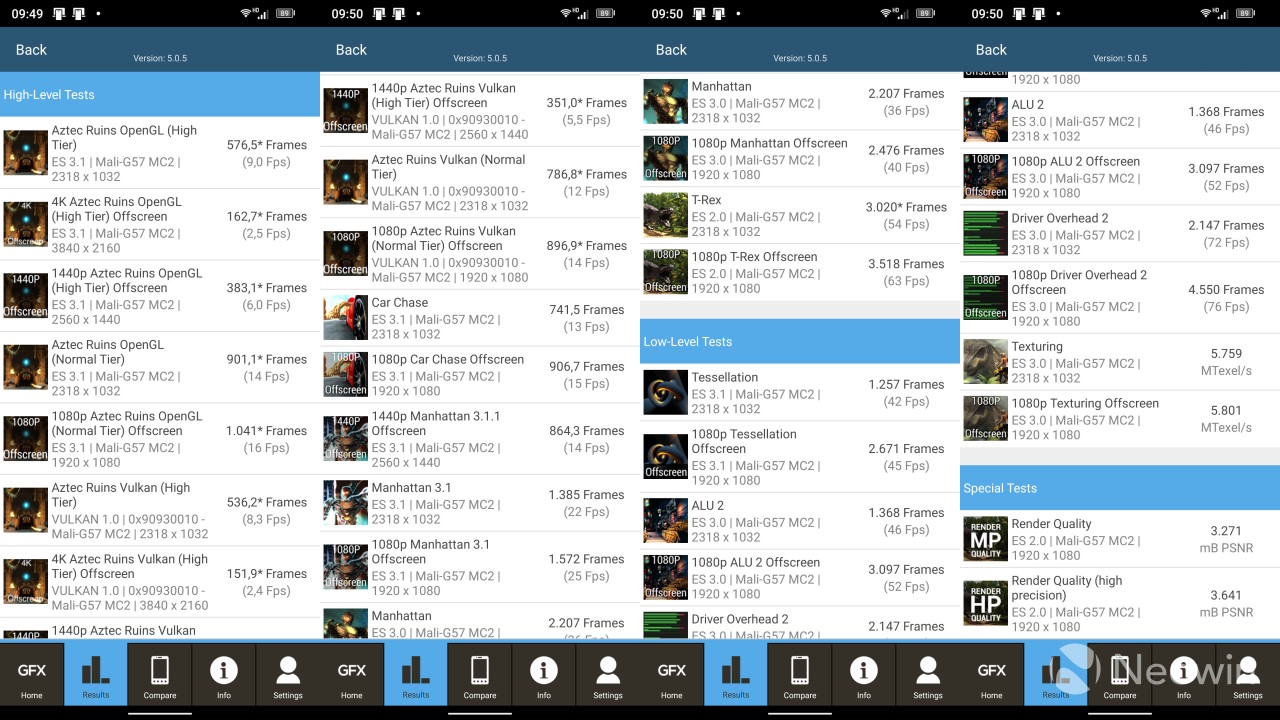Tap the 3.271 mB PSNR value
The height and width of the screenshot is (720, 1280).
pyautogui.click(x=1226, y=539)
